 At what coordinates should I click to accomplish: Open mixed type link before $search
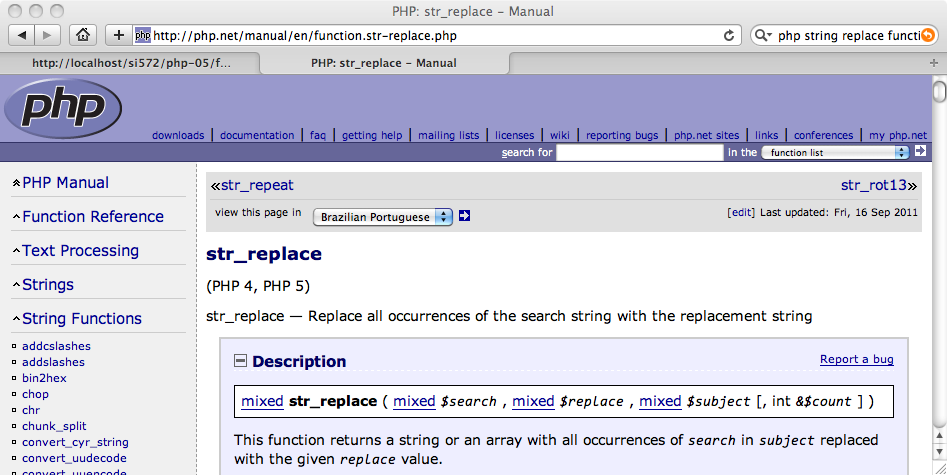414,401
